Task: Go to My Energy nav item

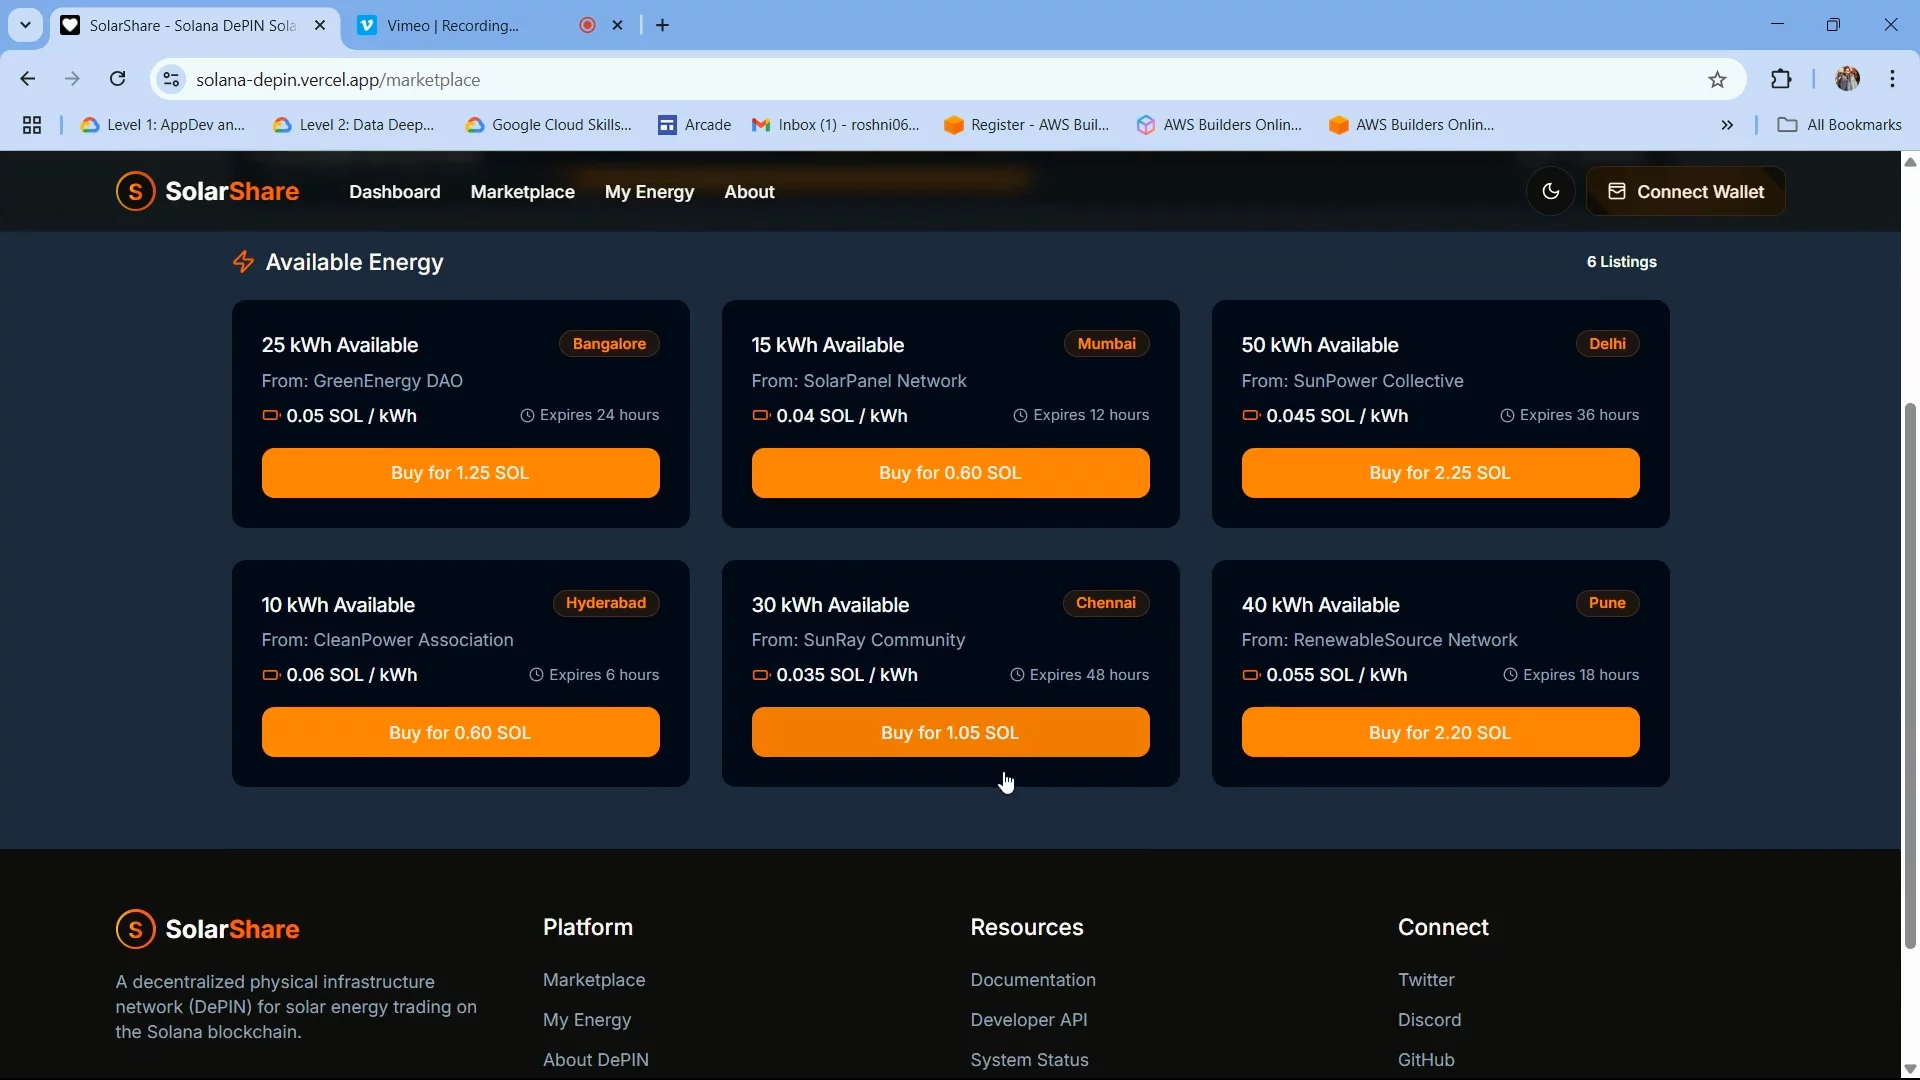Action: tap(649, 192)
